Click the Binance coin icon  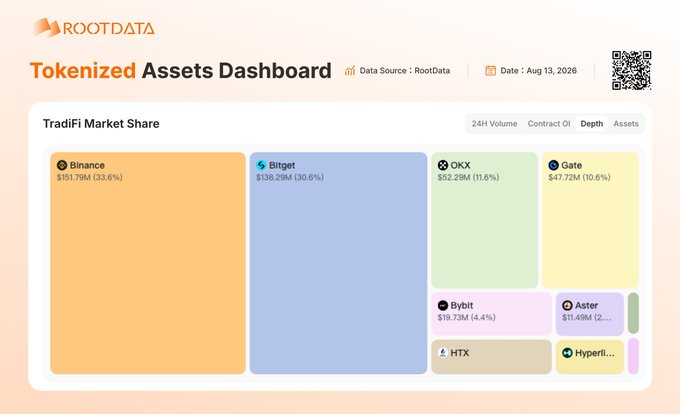click(x=62, y=165)
